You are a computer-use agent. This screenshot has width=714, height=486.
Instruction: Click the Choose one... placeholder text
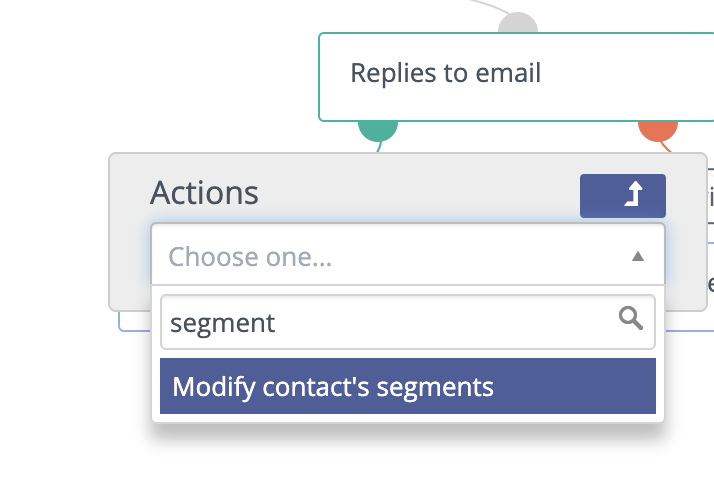(250, 256)
